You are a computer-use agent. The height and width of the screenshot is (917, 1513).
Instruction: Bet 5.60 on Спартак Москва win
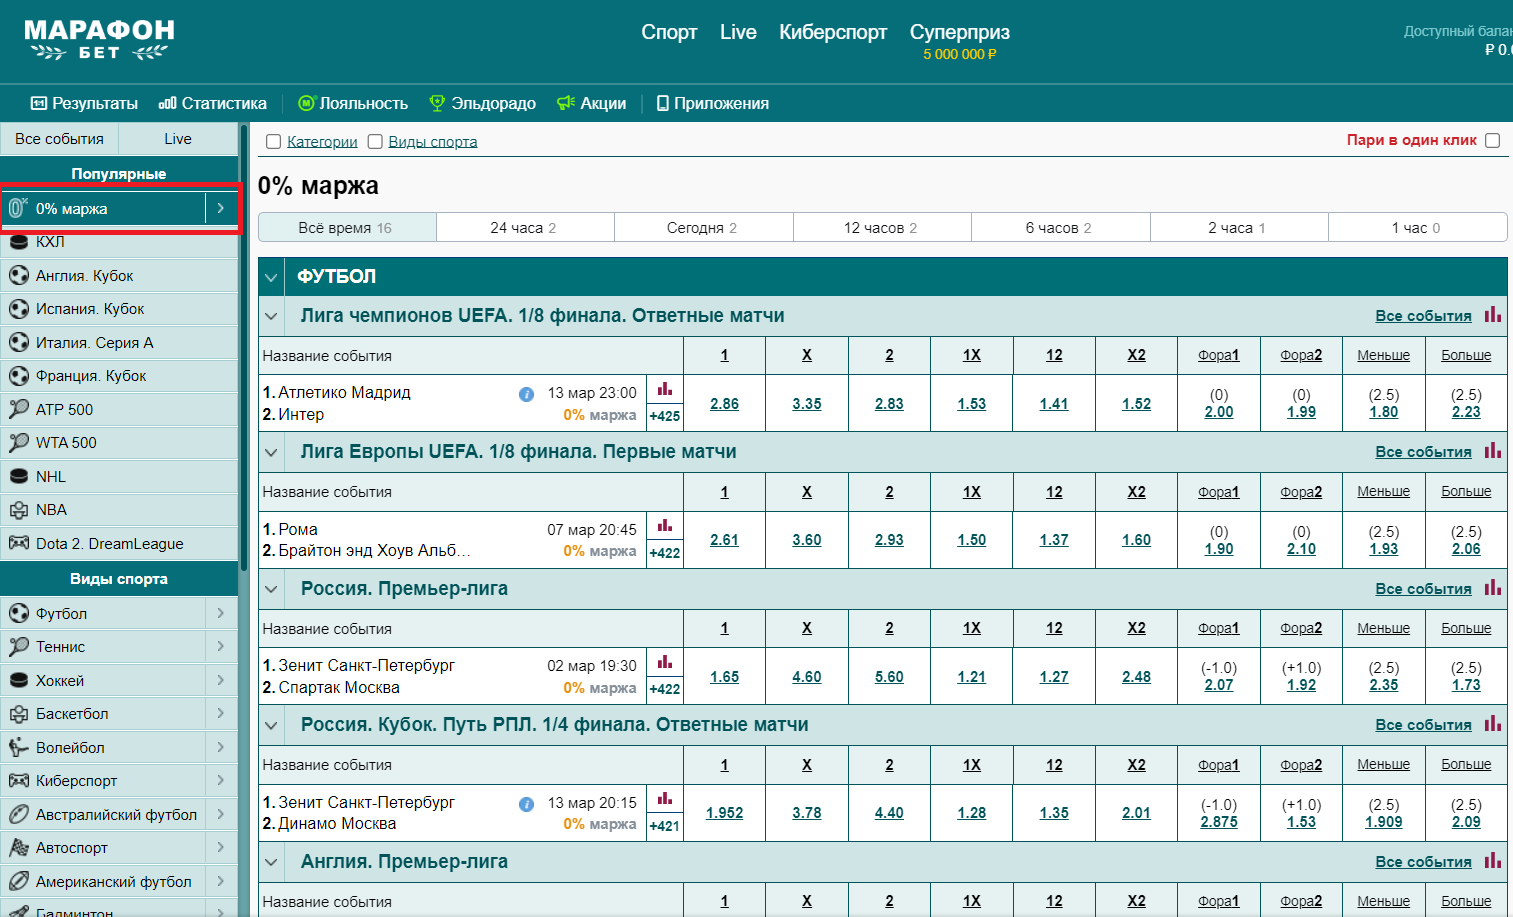[889, 677]
